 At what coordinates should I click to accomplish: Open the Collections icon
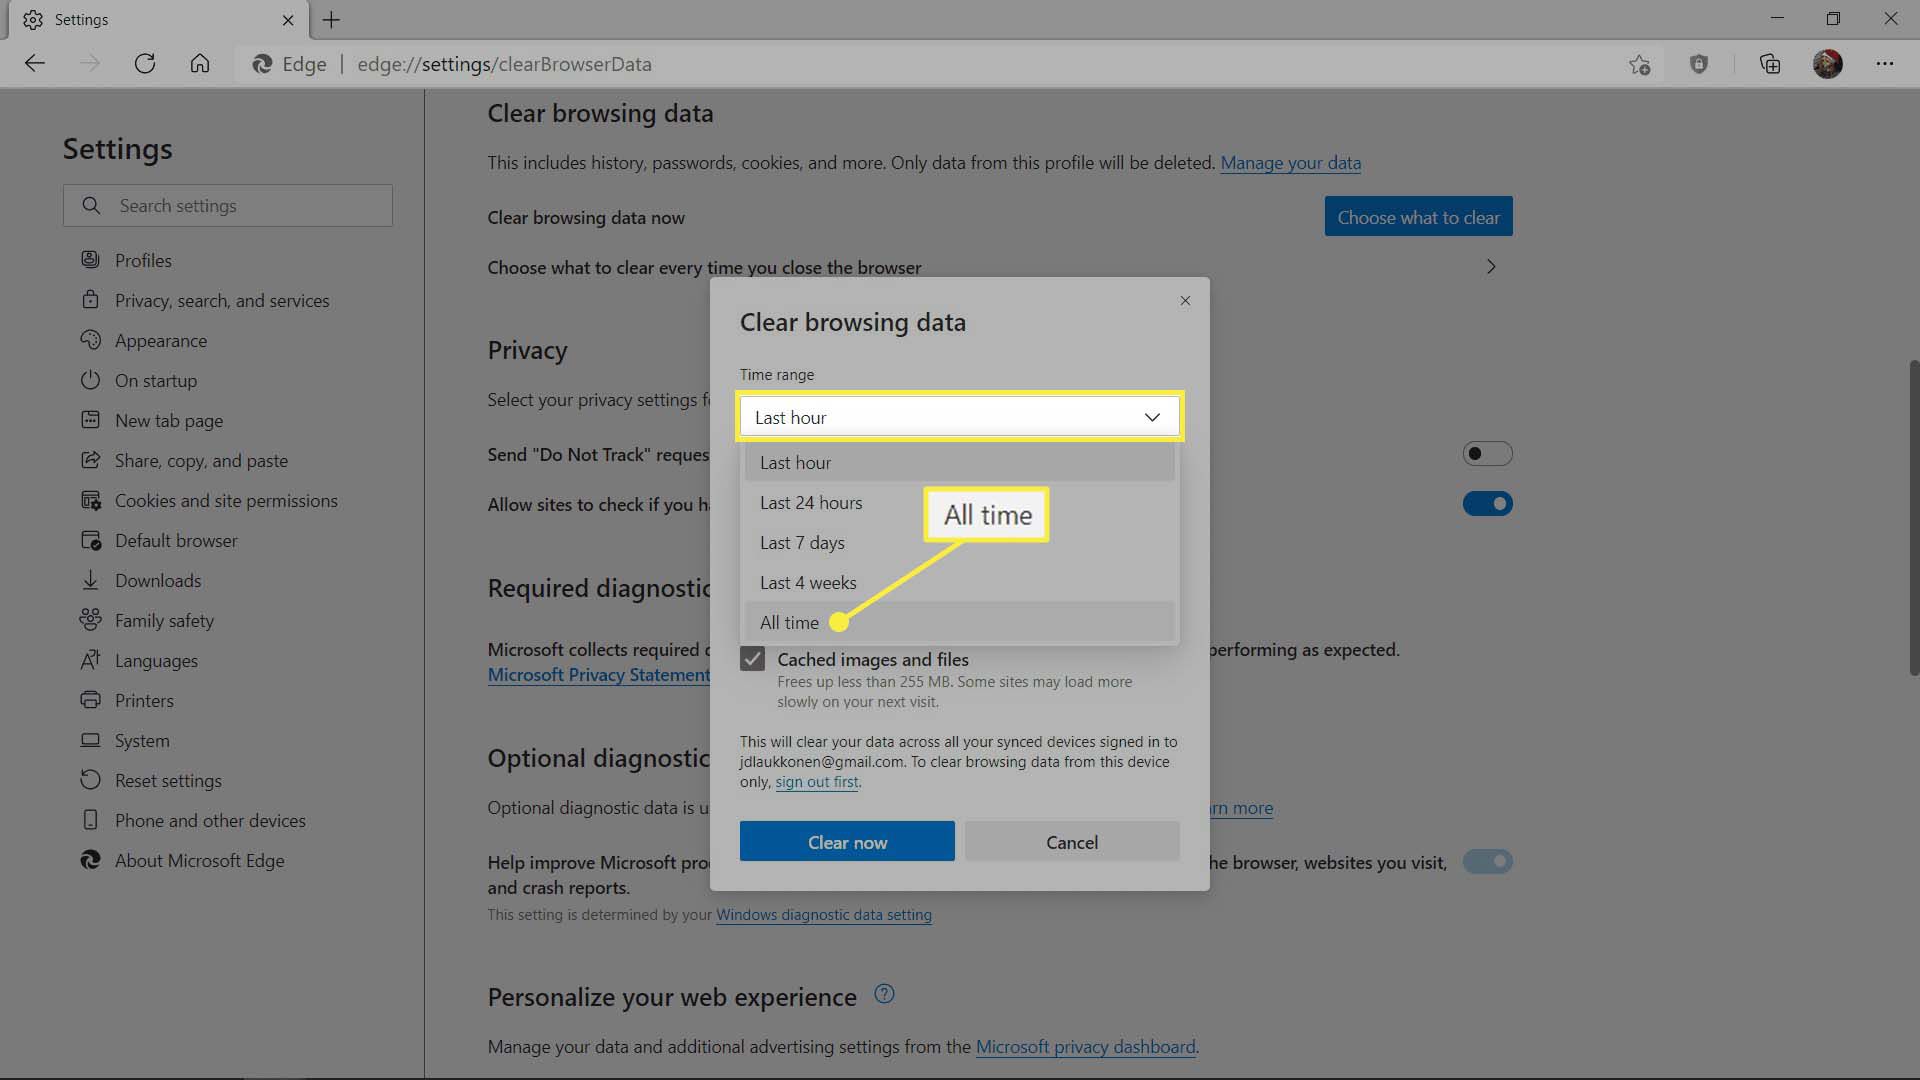tap(1770, 65)
